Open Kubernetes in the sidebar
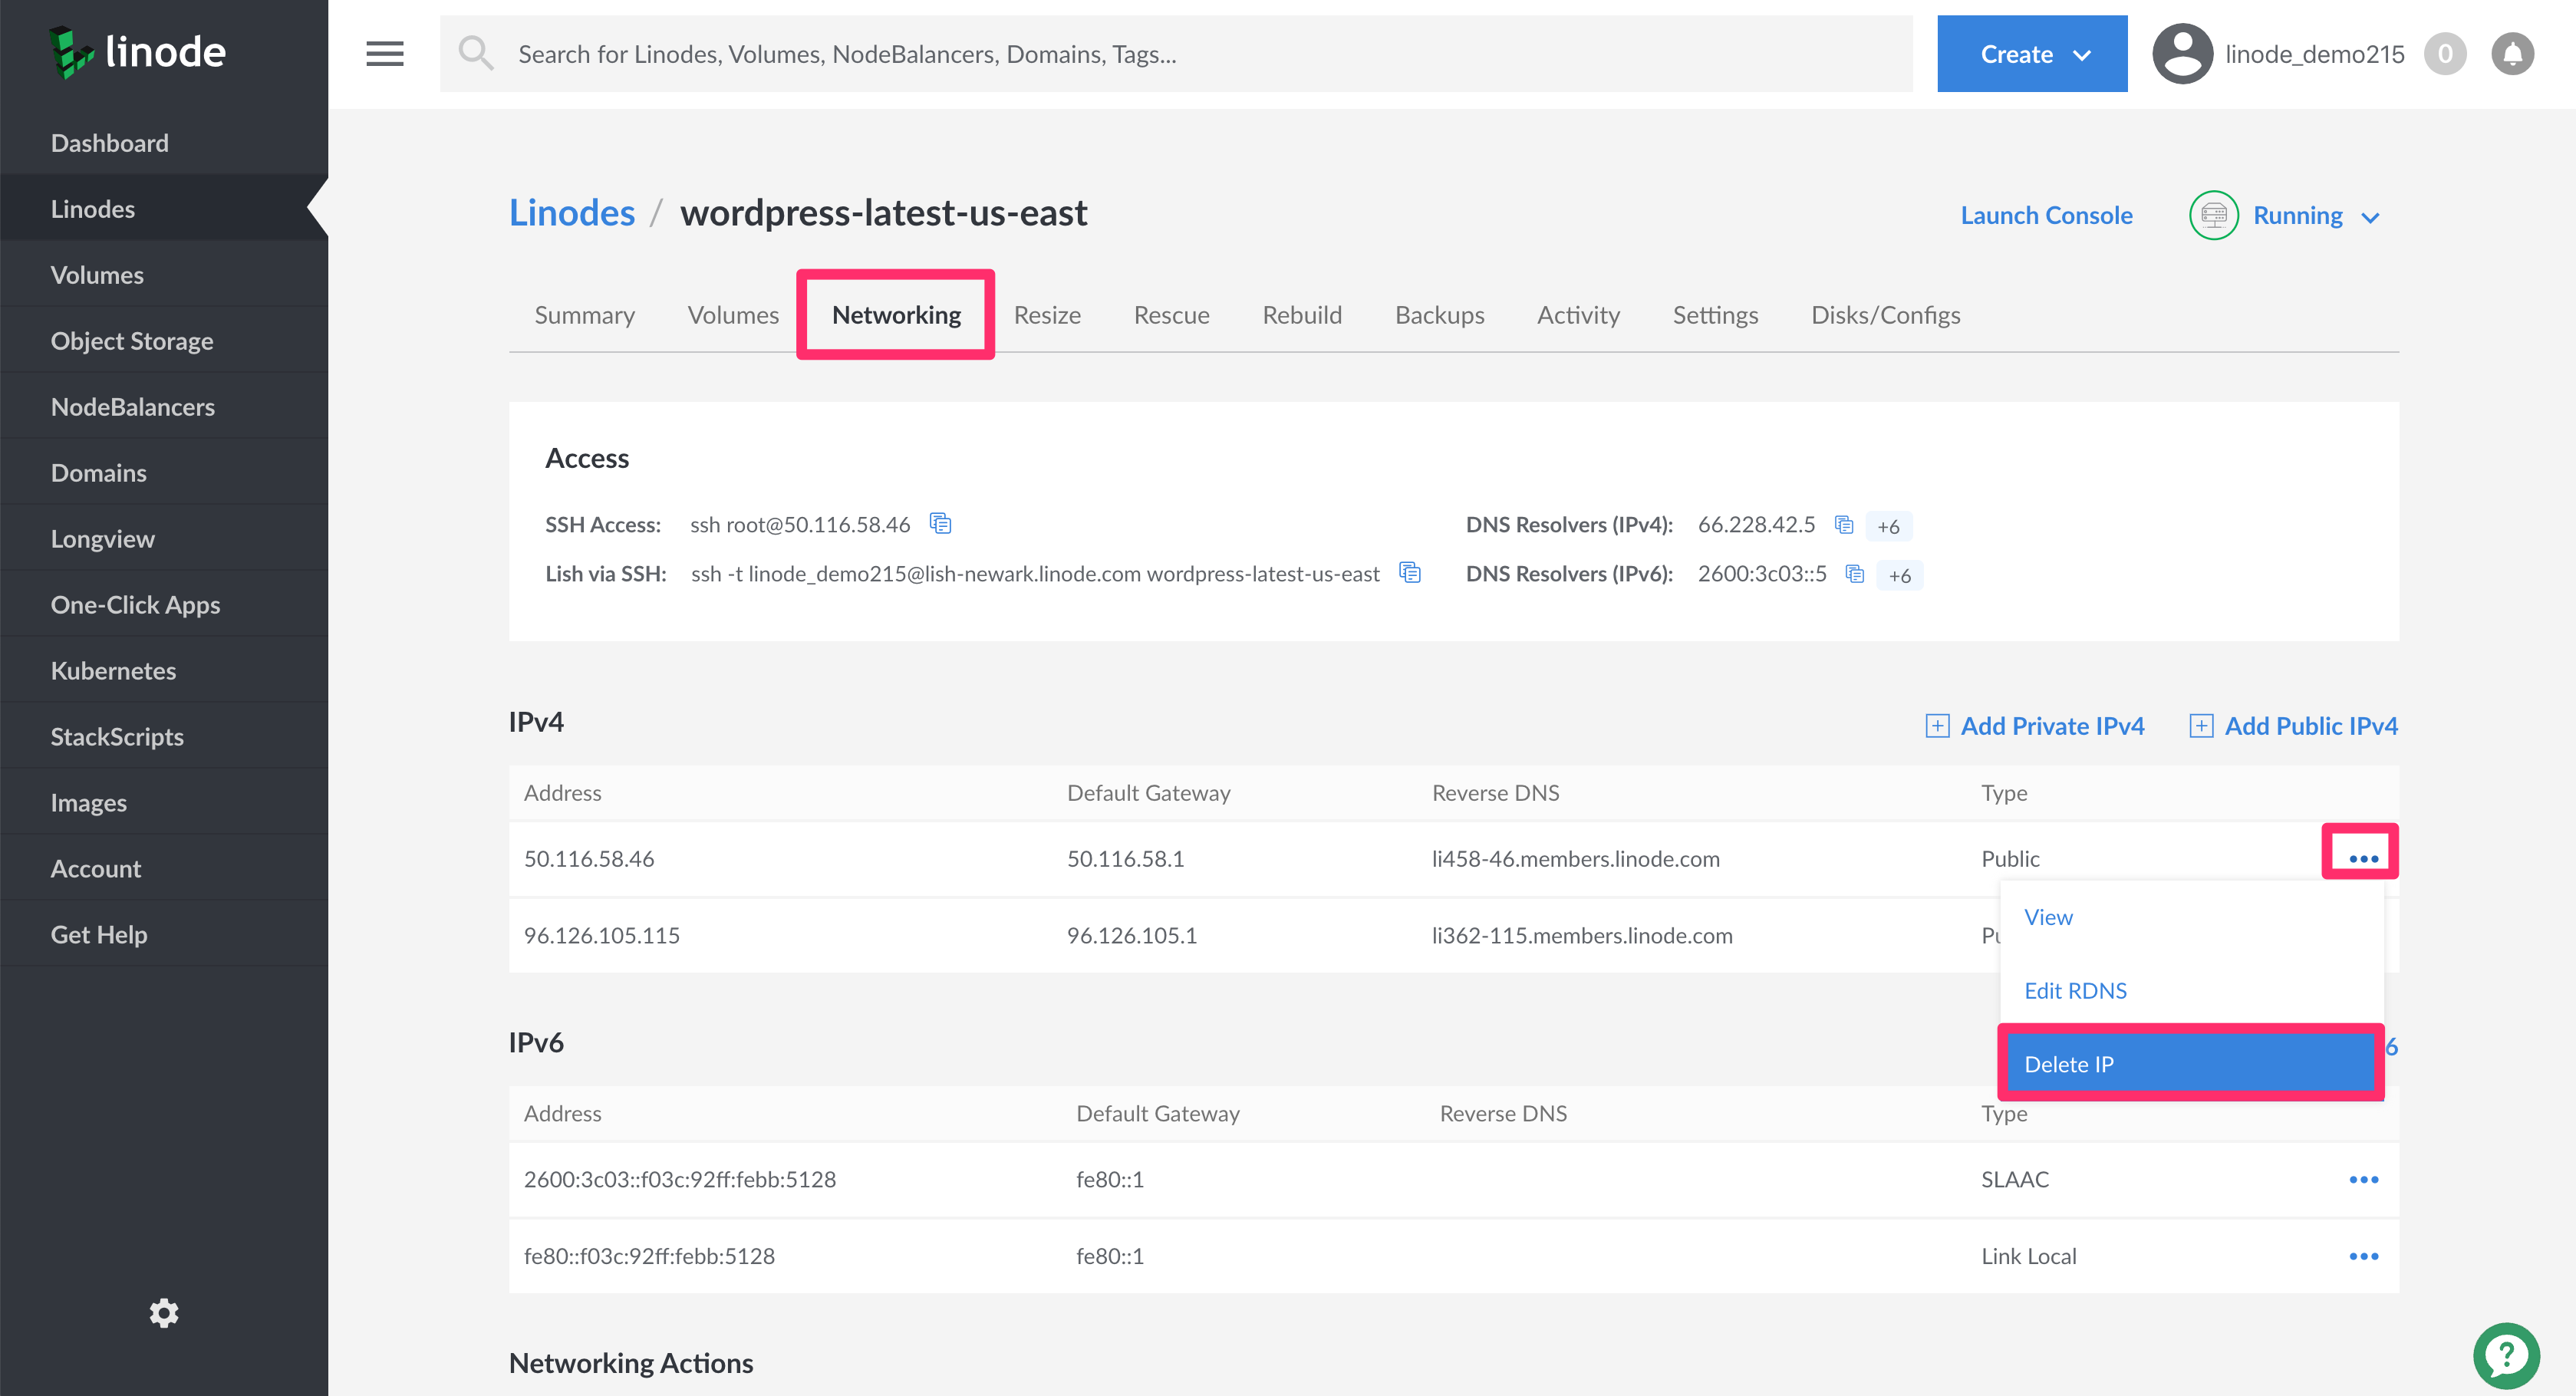The image size is (2576, 1396). pyautogui.click(x=113, y=670)
